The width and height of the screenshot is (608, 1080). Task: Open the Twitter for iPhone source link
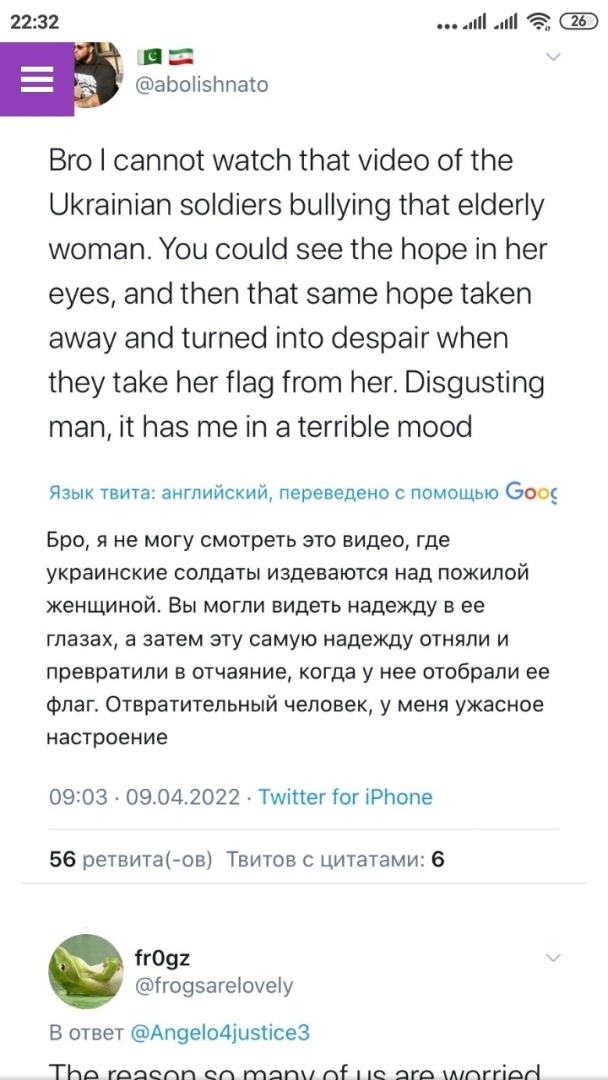tap(345, 797)
